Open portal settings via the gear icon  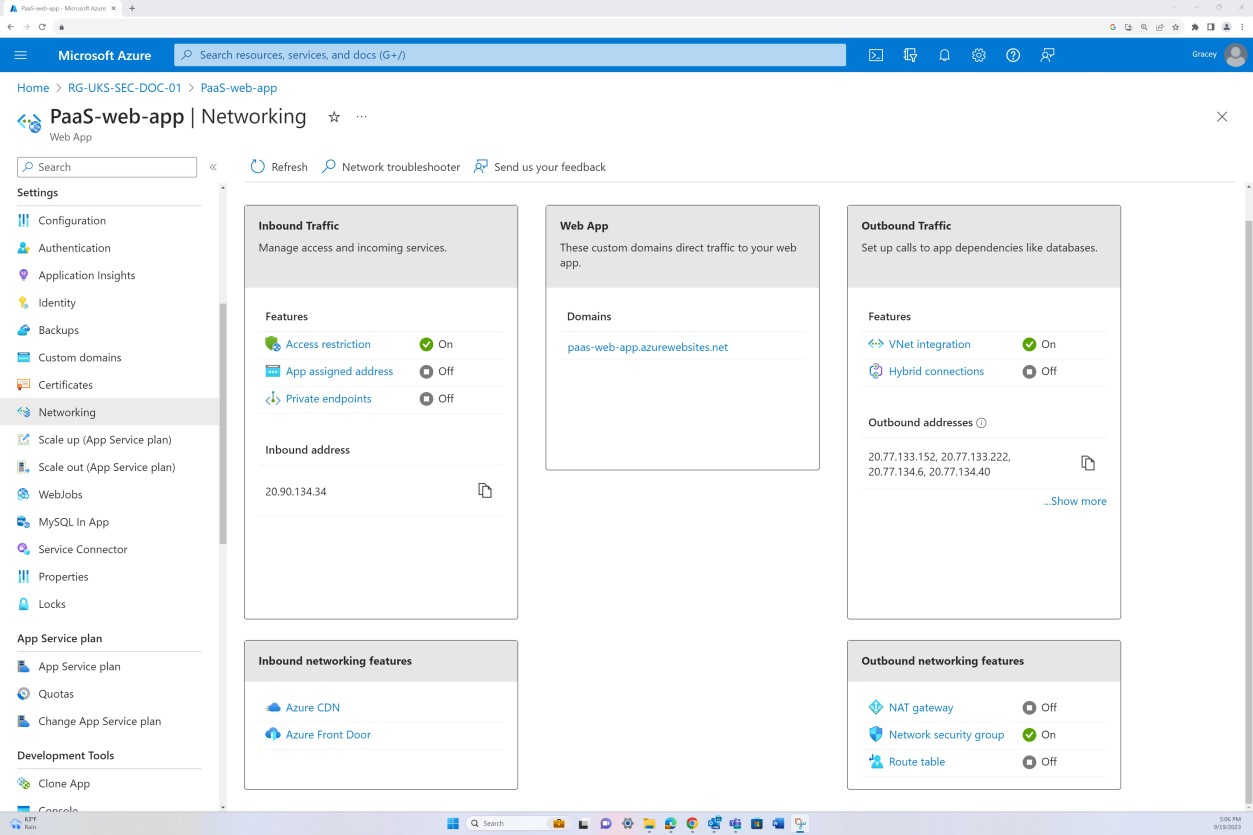coord(978,55)
